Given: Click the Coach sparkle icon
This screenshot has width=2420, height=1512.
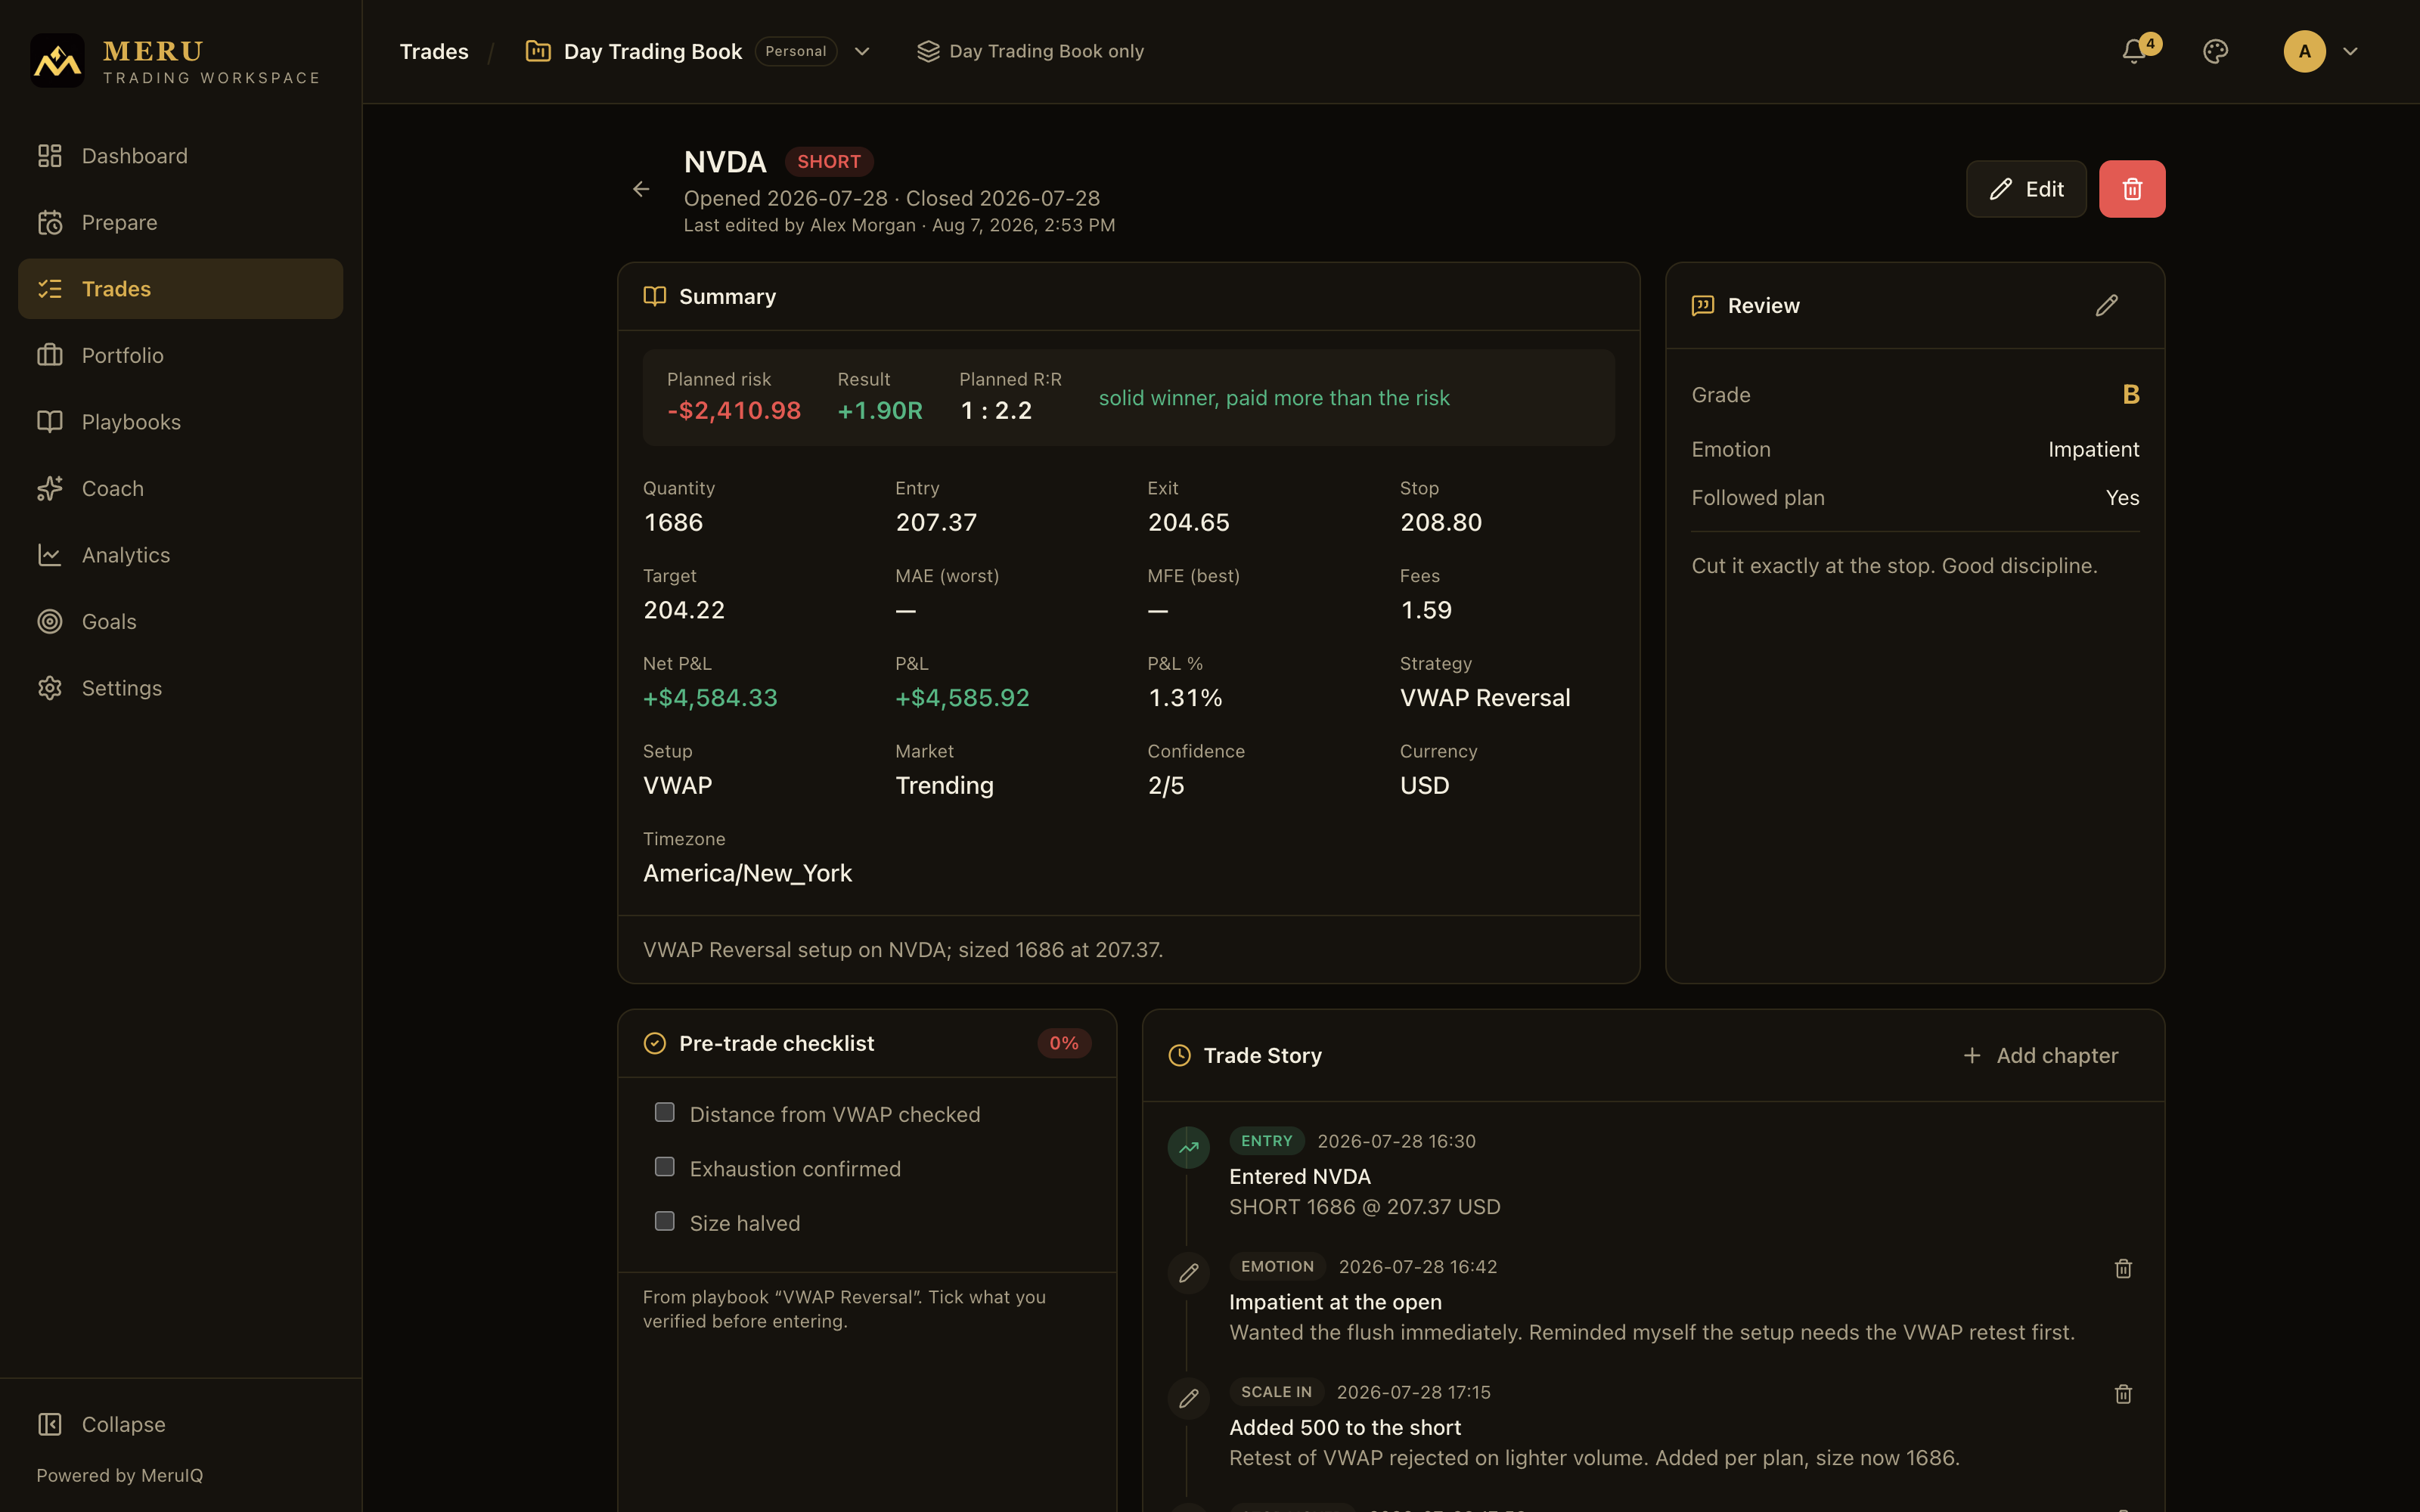Looking at the screenshot, I should [49, 488].
